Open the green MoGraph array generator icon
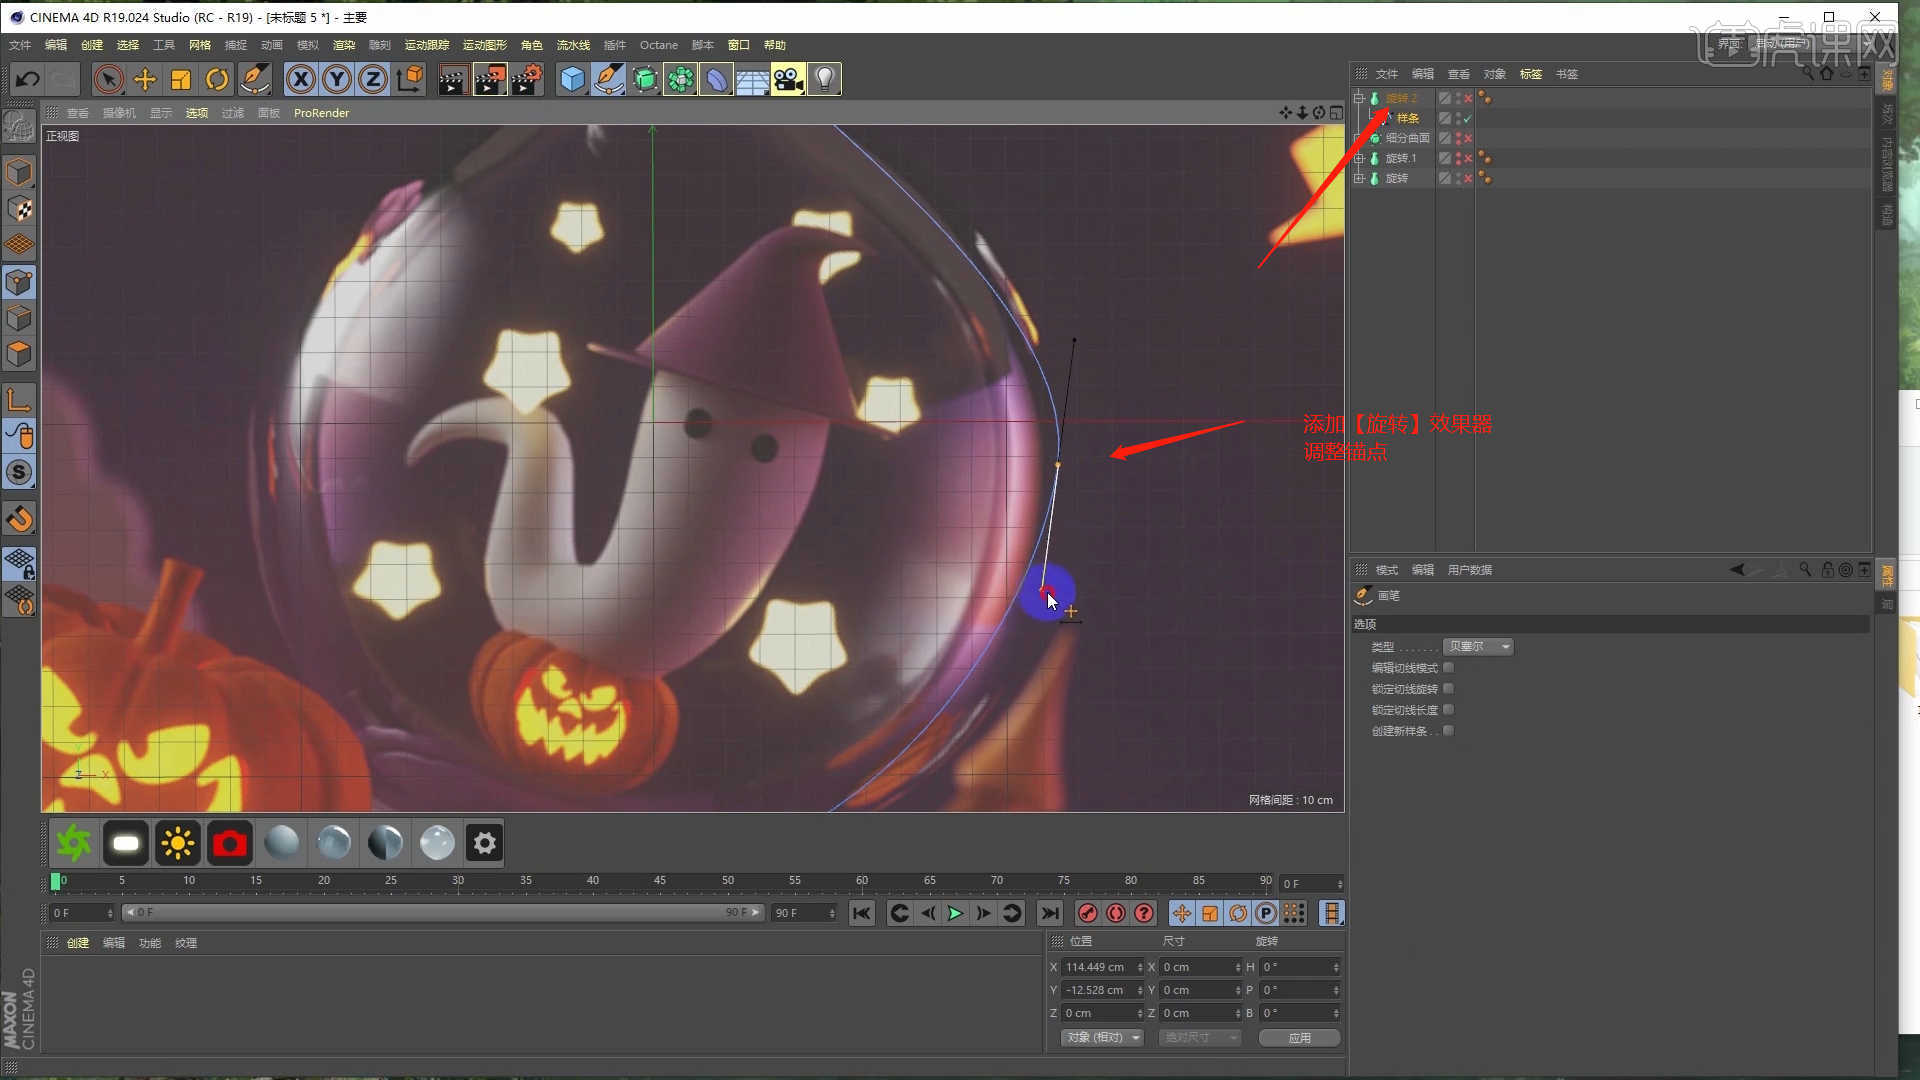The image size is (1920, 1080). pos(681,79)
